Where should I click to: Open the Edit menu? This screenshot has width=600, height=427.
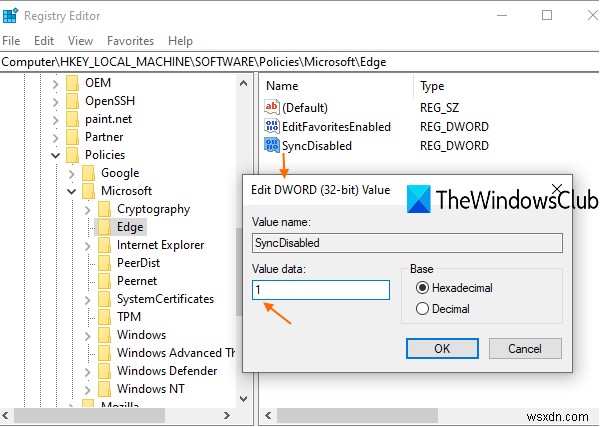pyautogui.click(x=44, y=41)
